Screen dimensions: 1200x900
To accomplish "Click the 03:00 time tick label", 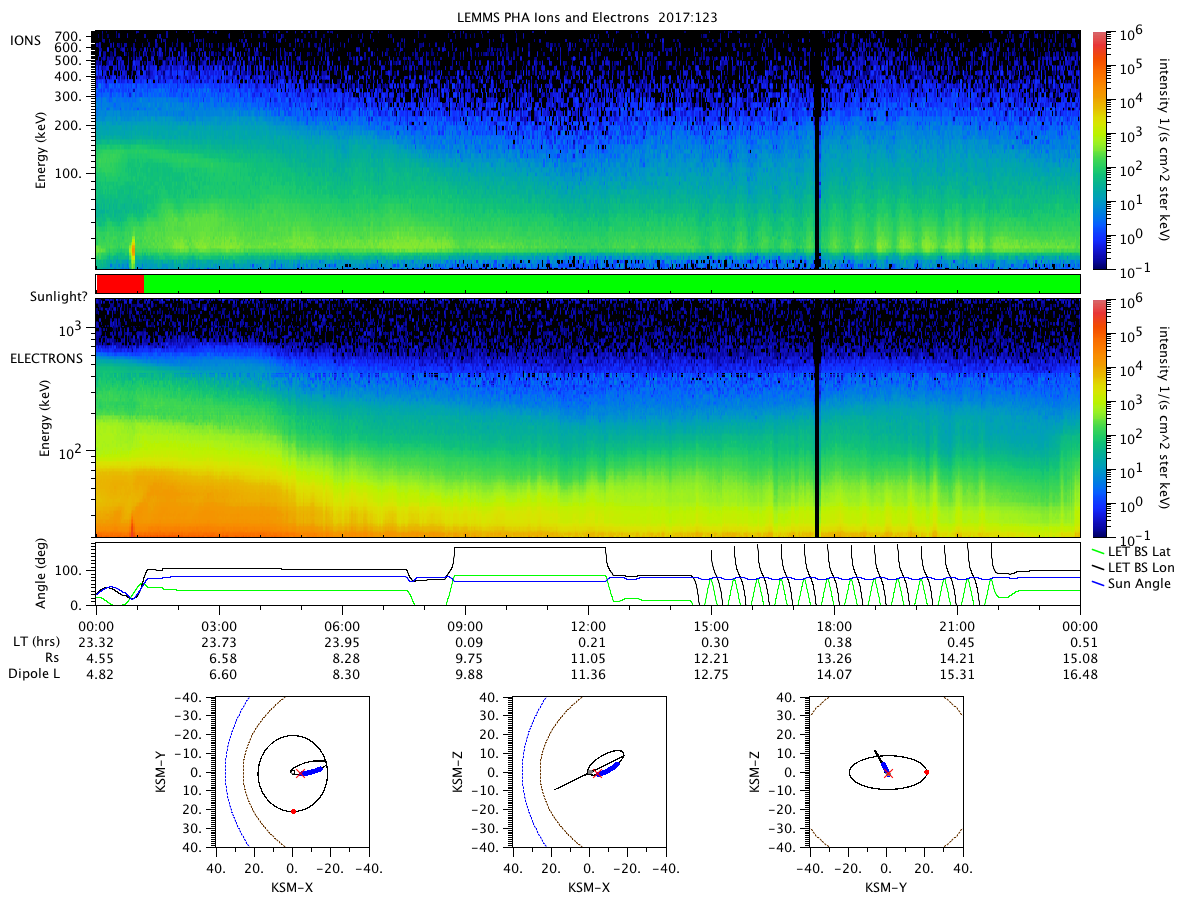I will [219, 625].
